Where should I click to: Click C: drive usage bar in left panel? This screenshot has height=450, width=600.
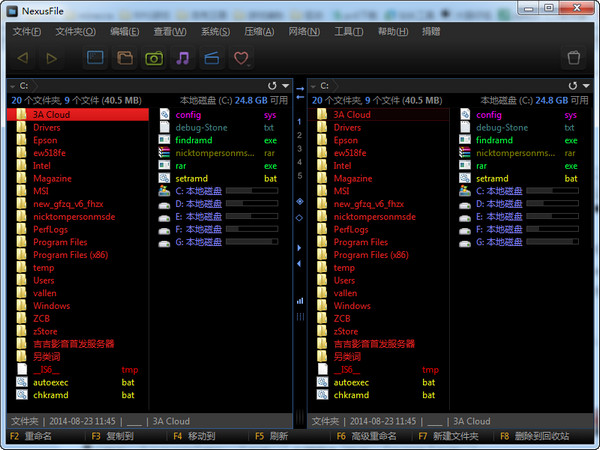click(x=252, y=189)
